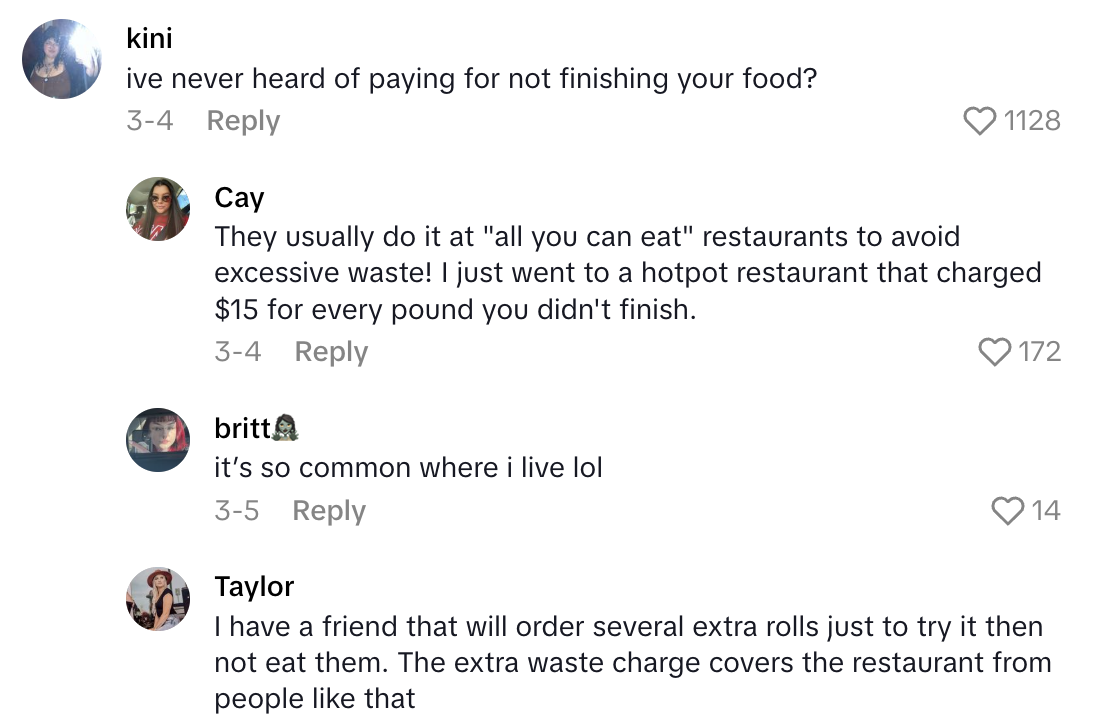Click the zombie emoji in britt's username
This screenshot has height=724, width=1104.
point(285,426)
